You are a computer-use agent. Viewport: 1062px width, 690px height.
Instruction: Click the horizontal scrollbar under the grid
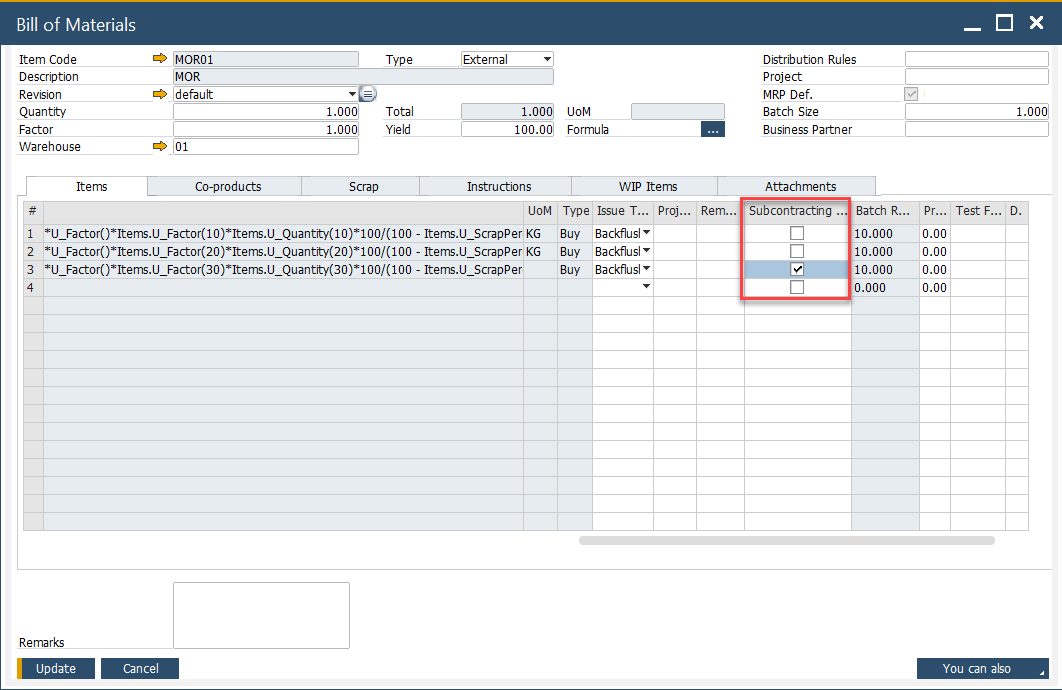click(786, 540)
